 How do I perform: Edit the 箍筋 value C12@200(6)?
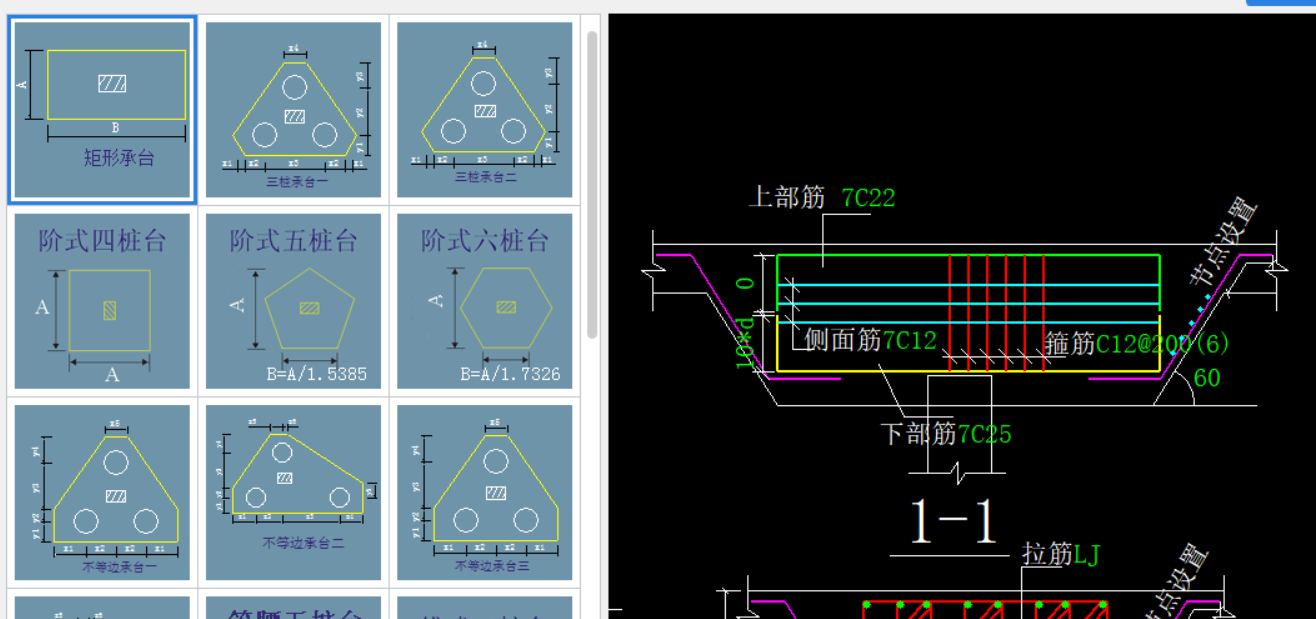click(x=1162, y=344)
